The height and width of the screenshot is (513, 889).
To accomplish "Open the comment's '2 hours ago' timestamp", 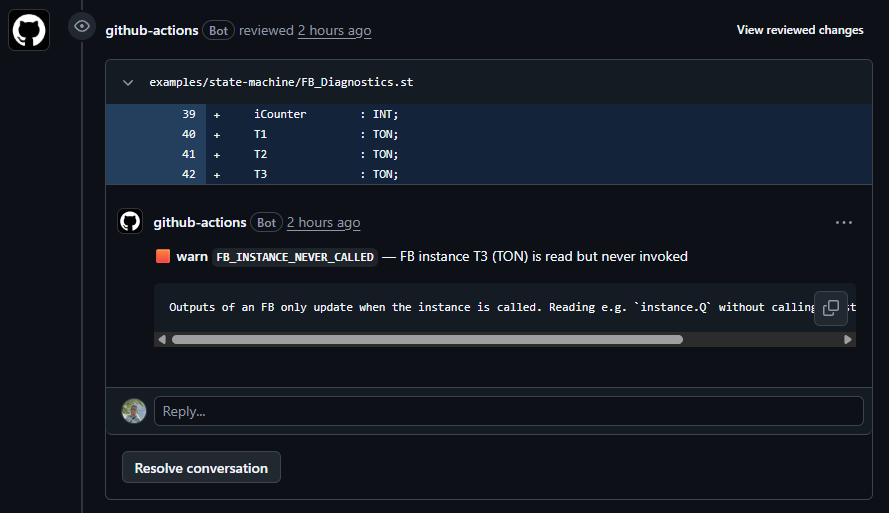I will click(x=323, y=223).
